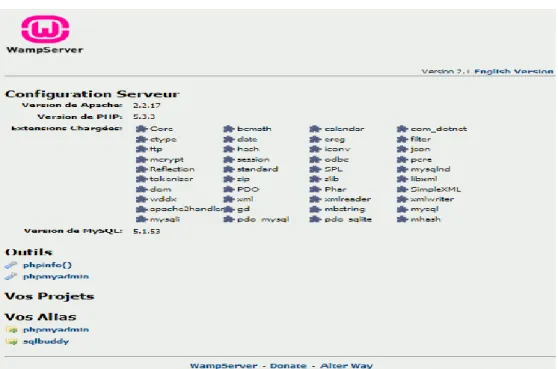
Task: Select the xml extension name
Action: (x=245, y=199)
